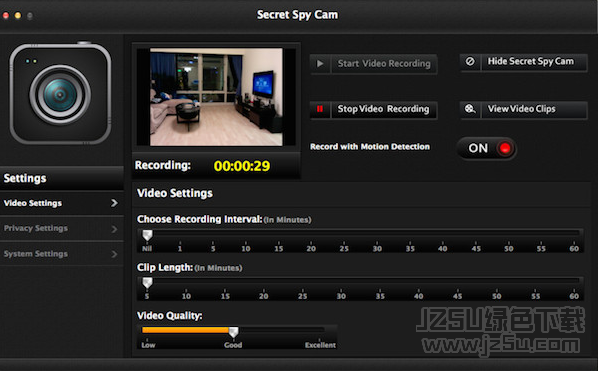The height and width of the screenshot is (371, 598).
Task: Set Recording Interval slider to 30 mark
Action: (x=377, y=236)
